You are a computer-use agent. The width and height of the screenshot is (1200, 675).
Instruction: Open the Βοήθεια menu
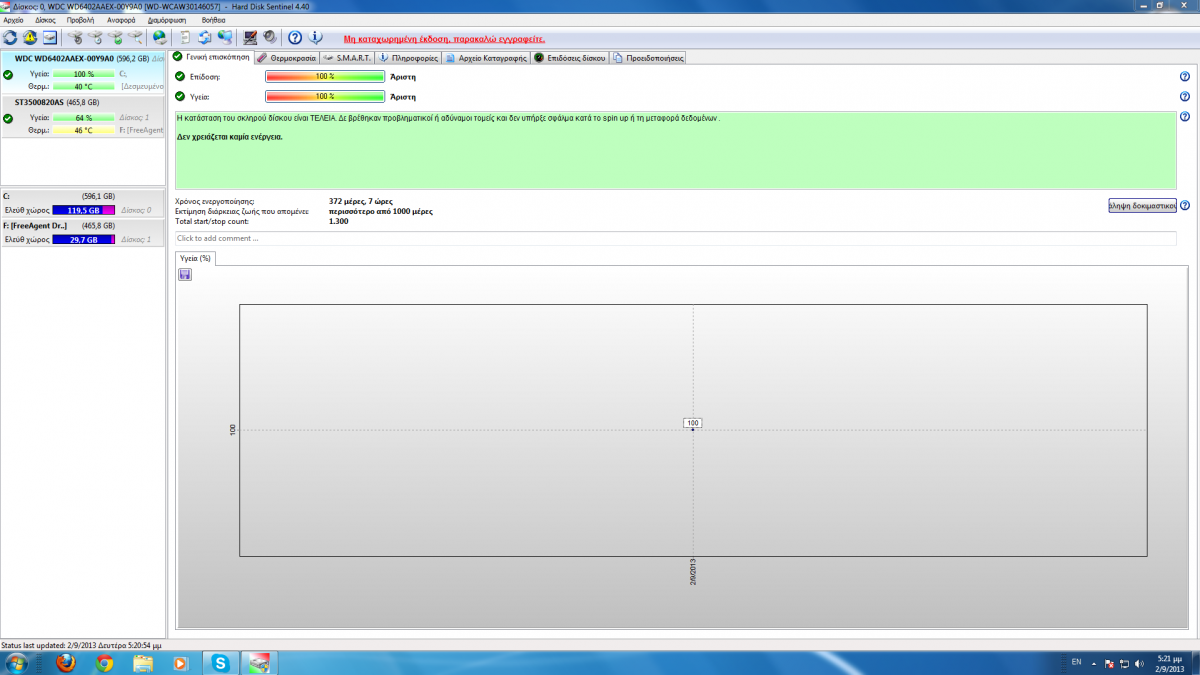pyautogui.click(x=213, y=20)
